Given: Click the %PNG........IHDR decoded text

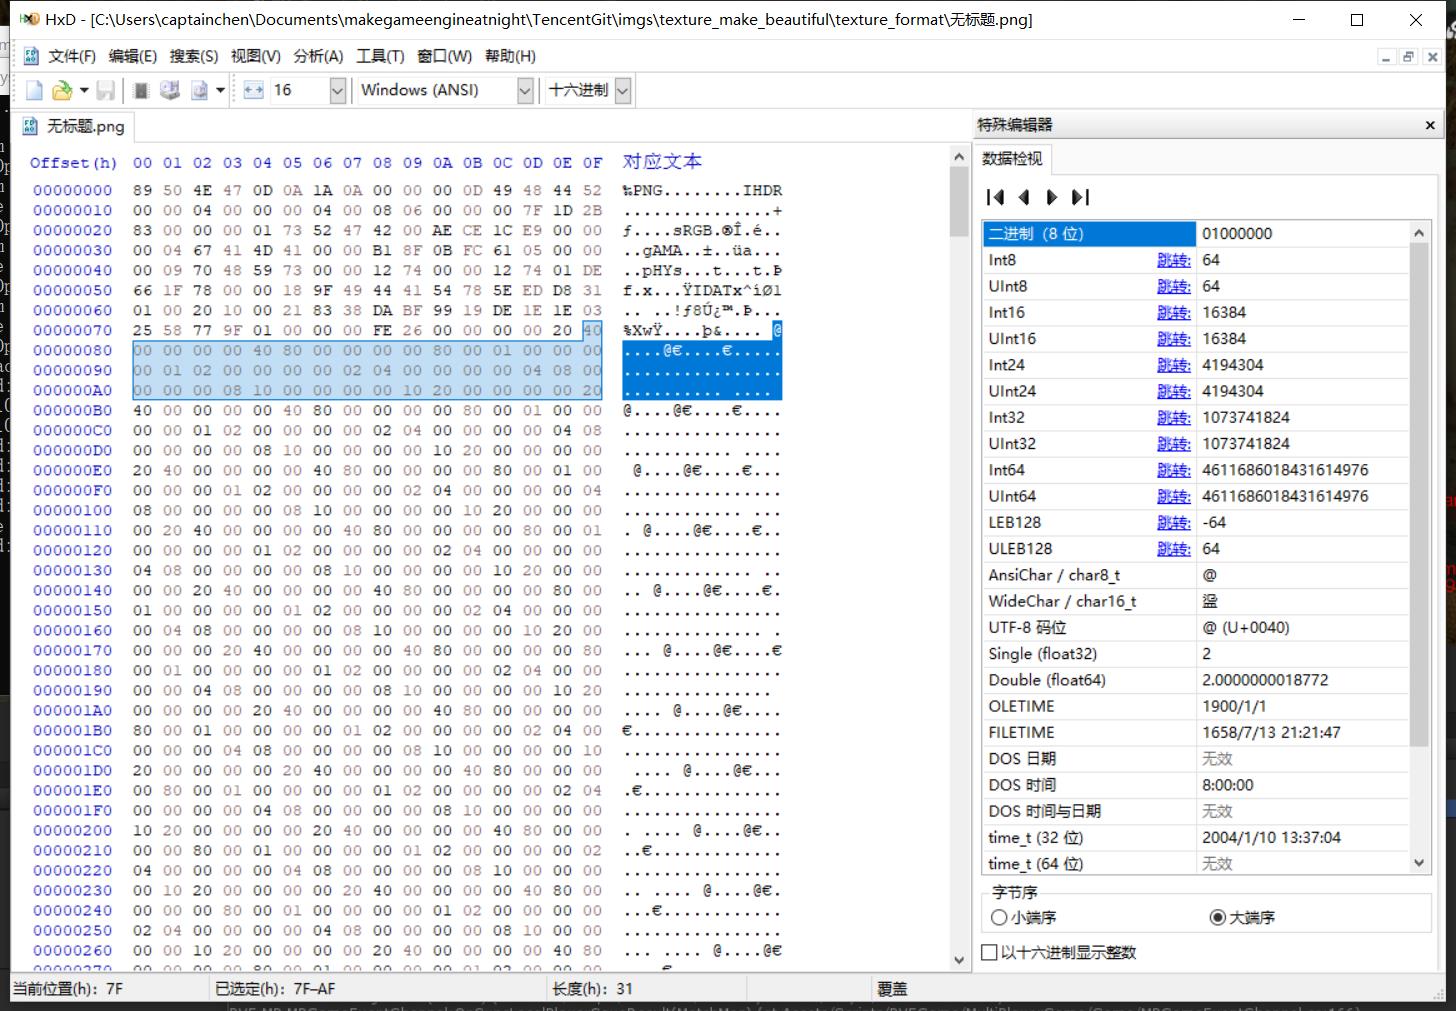Looking at the screenshot, I should pyautogui.click(x=702, y=190).
